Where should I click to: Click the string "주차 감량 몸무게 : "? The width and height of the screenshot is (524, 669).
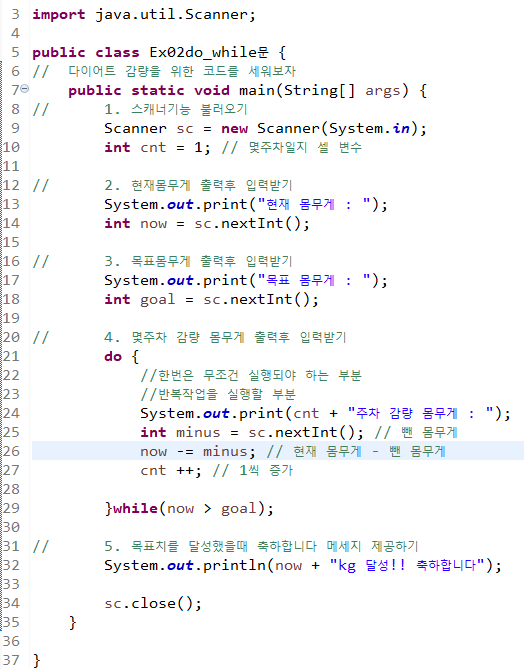[421, 413]
